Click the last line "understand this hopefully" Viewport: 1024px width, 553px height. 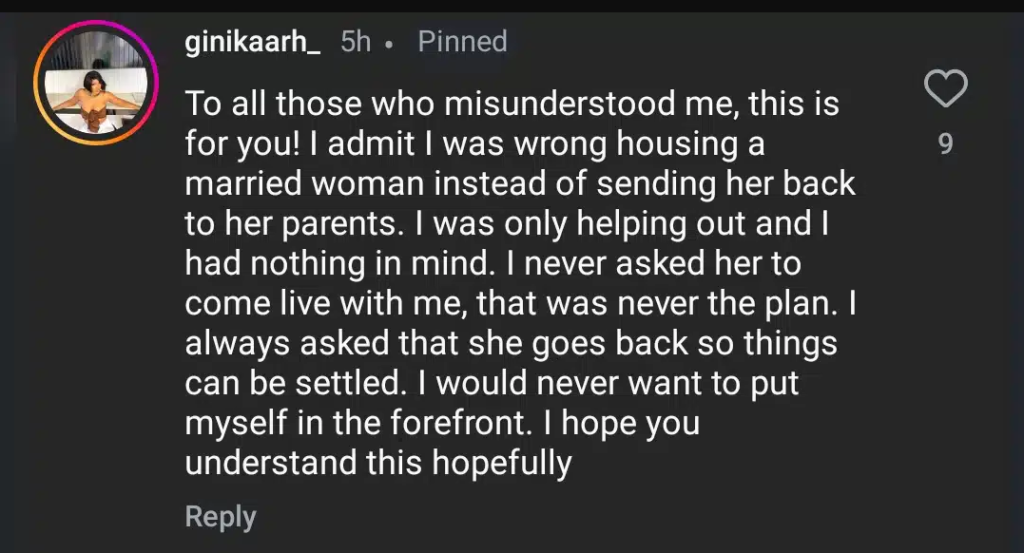(x=378, y=463)
